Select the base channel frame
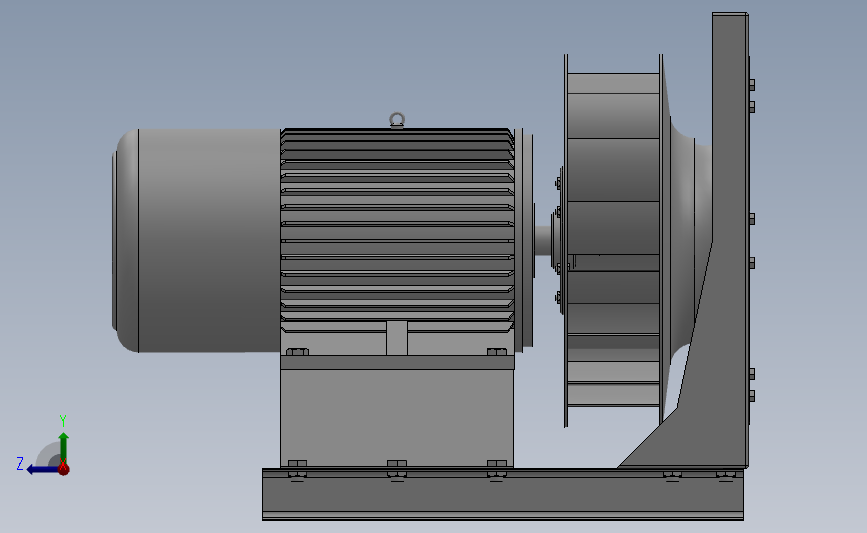Image resolution: width=867 pixels, height=533 pixels. pos(503,494)
